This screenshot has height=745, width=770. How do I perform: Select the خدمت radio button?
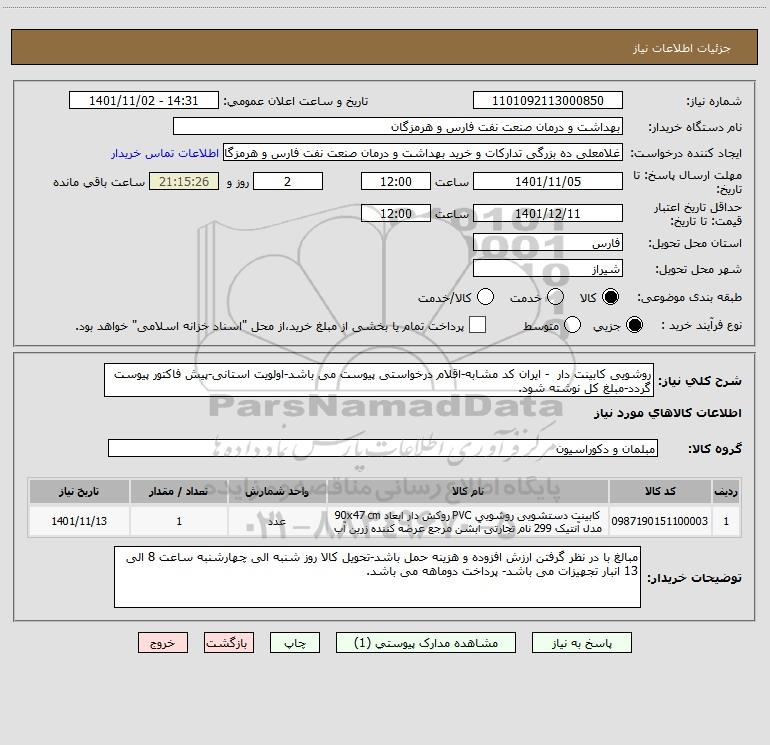coord(555,297)
